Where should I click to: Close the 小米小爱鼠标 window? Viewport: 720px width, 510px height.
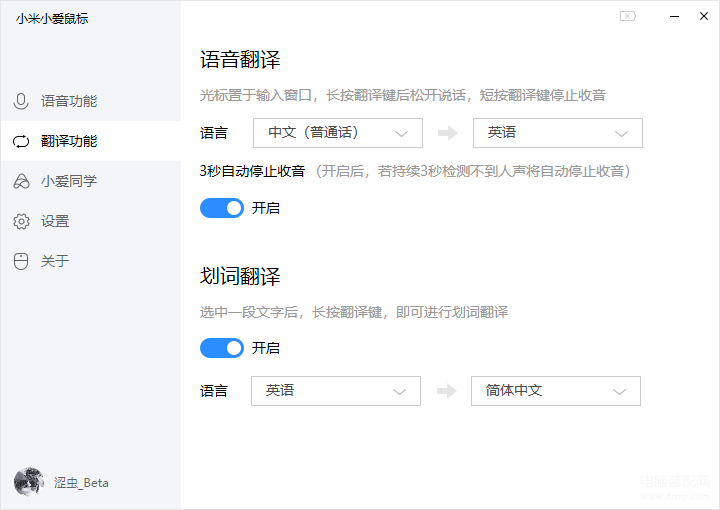tap(704, 16)
